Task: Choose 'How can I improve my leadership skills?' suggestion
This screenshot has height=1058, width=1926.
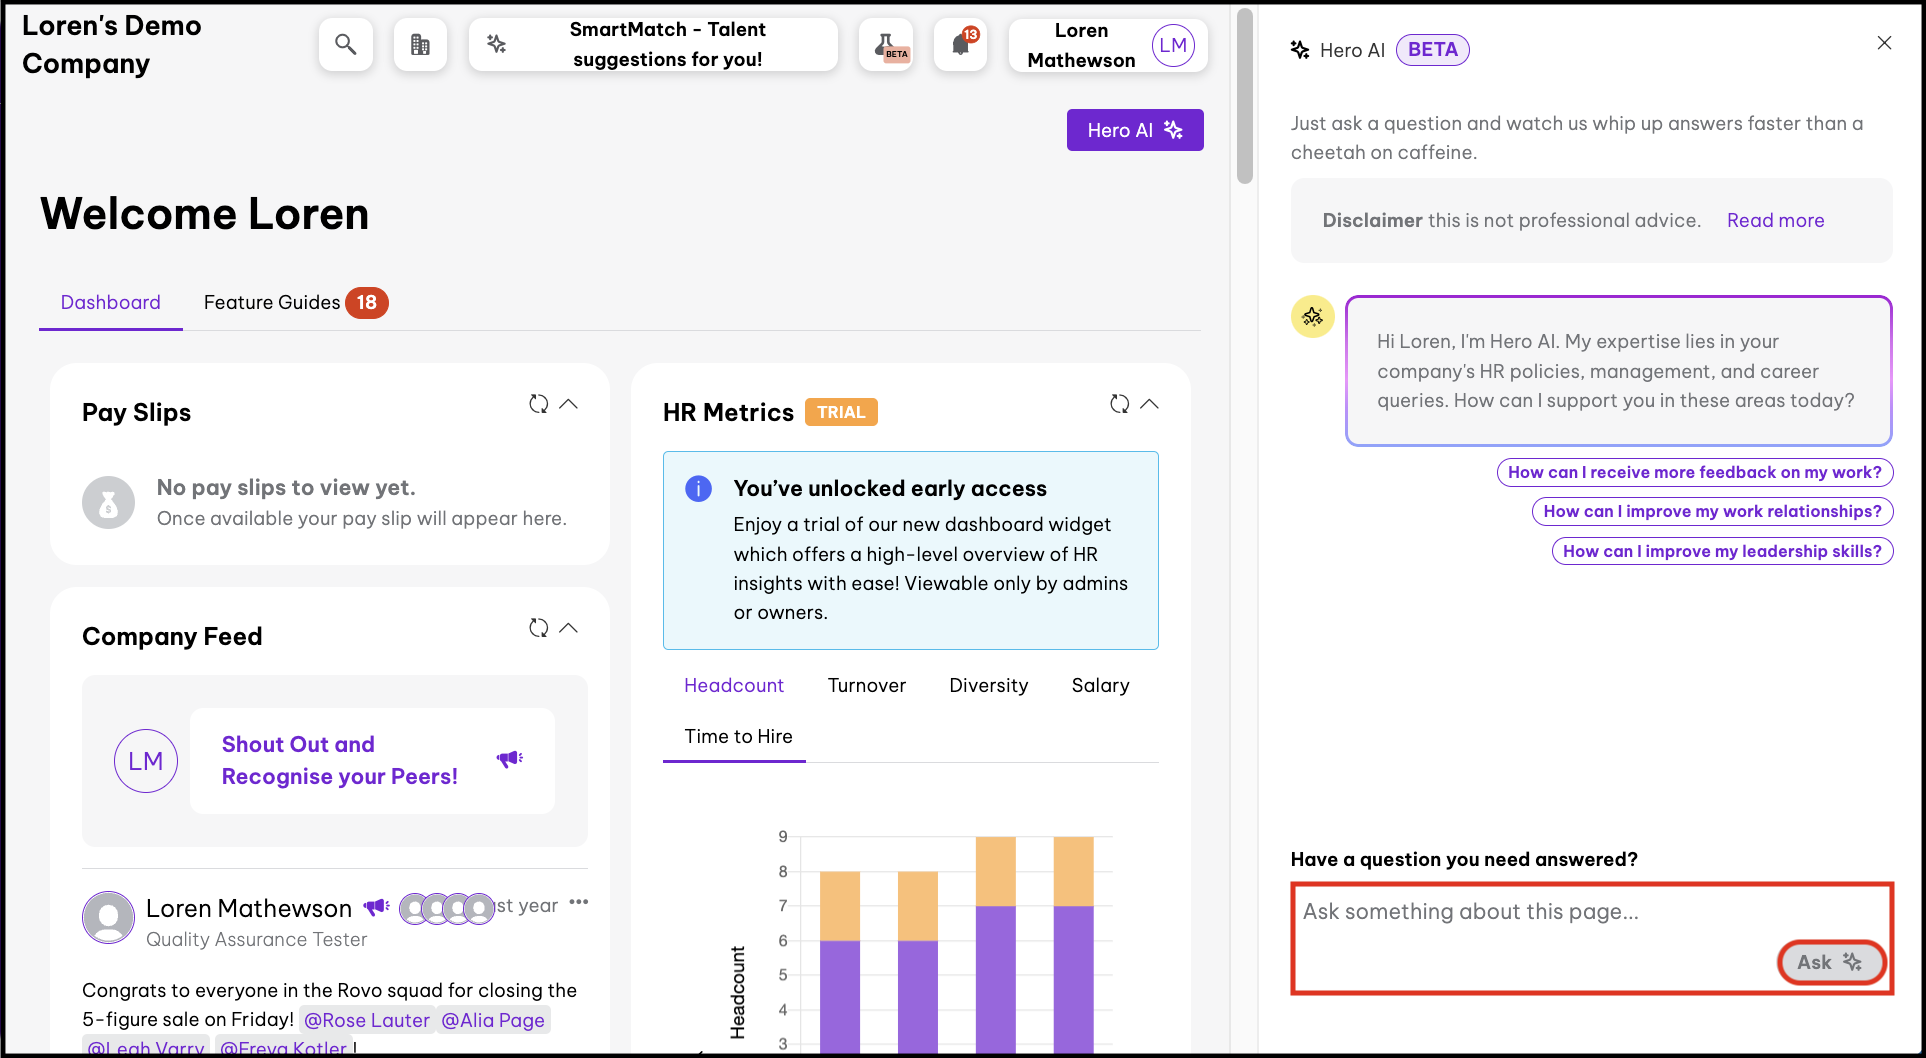Action: click(1721, 551)
